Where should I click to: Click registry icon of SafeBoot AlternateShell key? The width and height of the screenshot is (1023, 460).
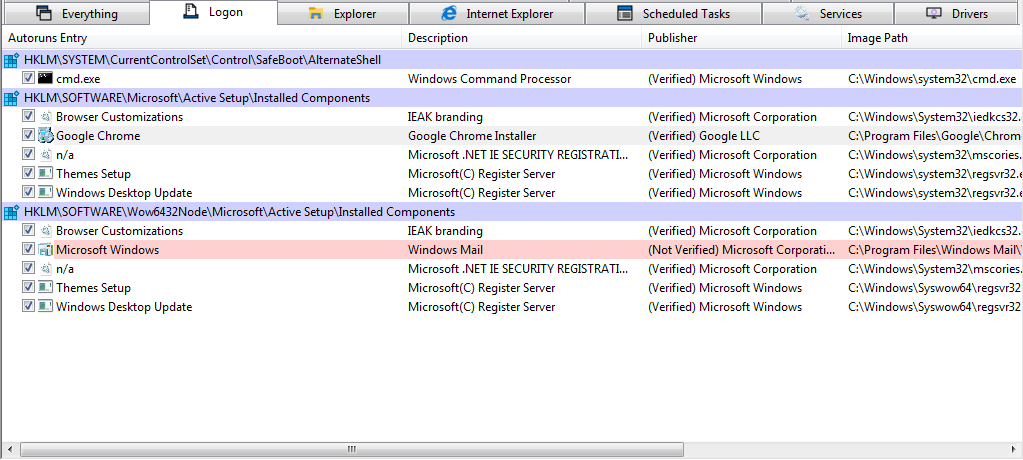(x=11, y=61)
